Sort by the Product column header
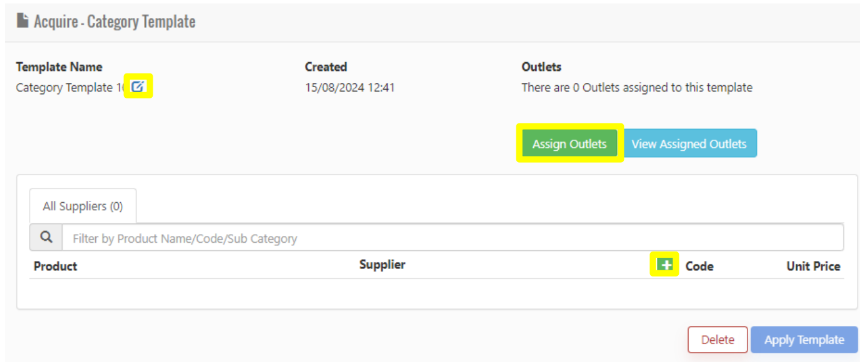Image resolution: width=863 pixels, height=362 pixels. point(56,266)
